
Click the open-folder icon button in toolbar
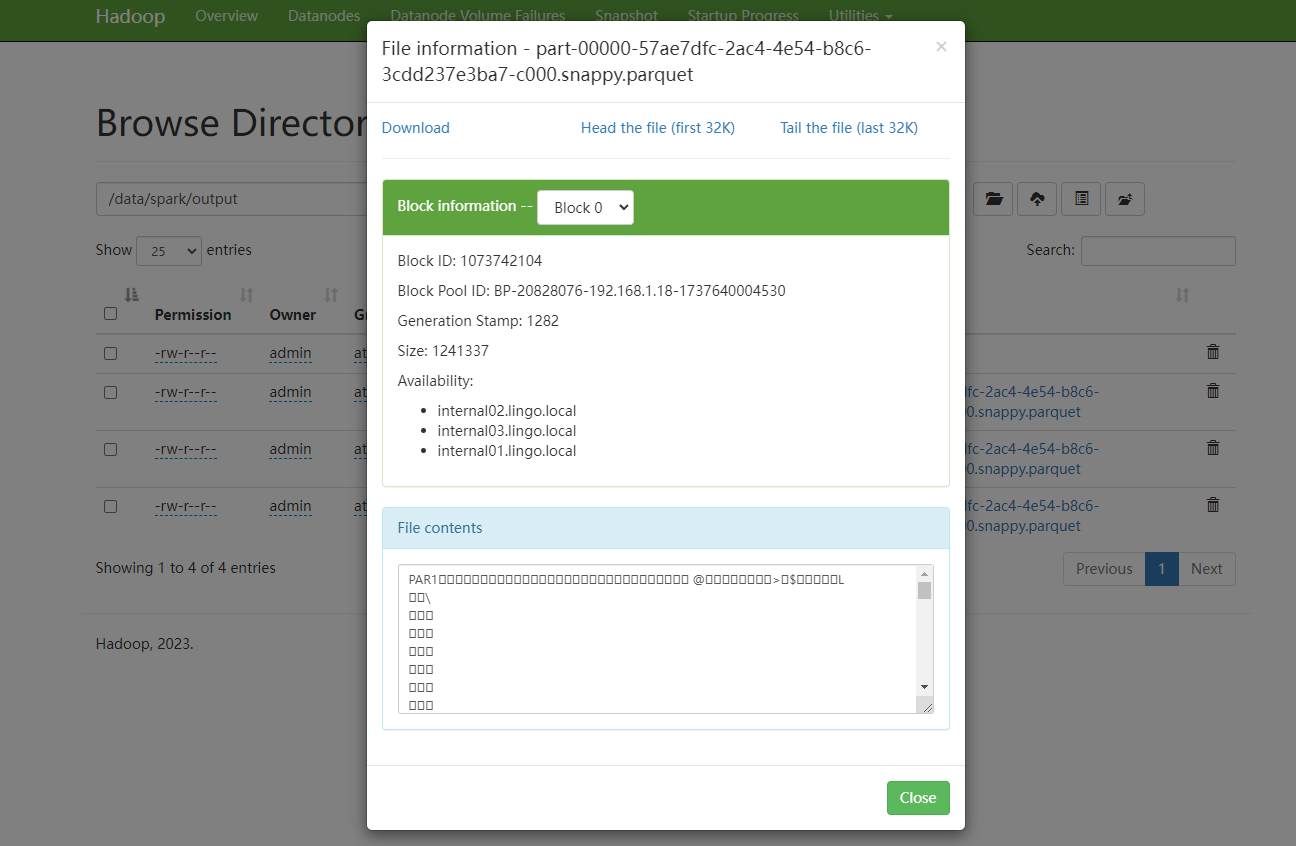(x=993, y=199)
